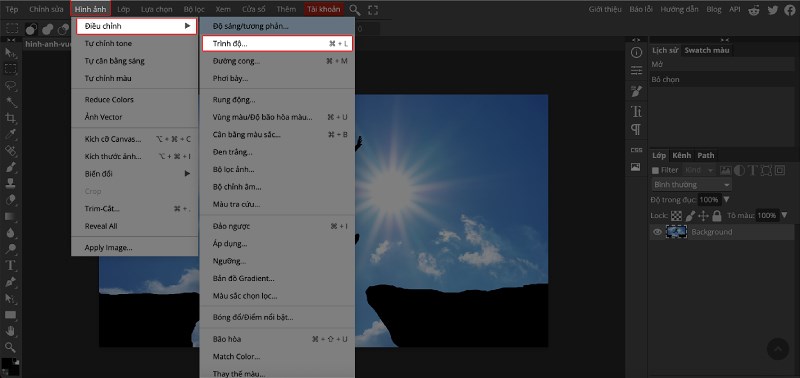
Task: Open the Twitter link icon
Action: (772, 10)
